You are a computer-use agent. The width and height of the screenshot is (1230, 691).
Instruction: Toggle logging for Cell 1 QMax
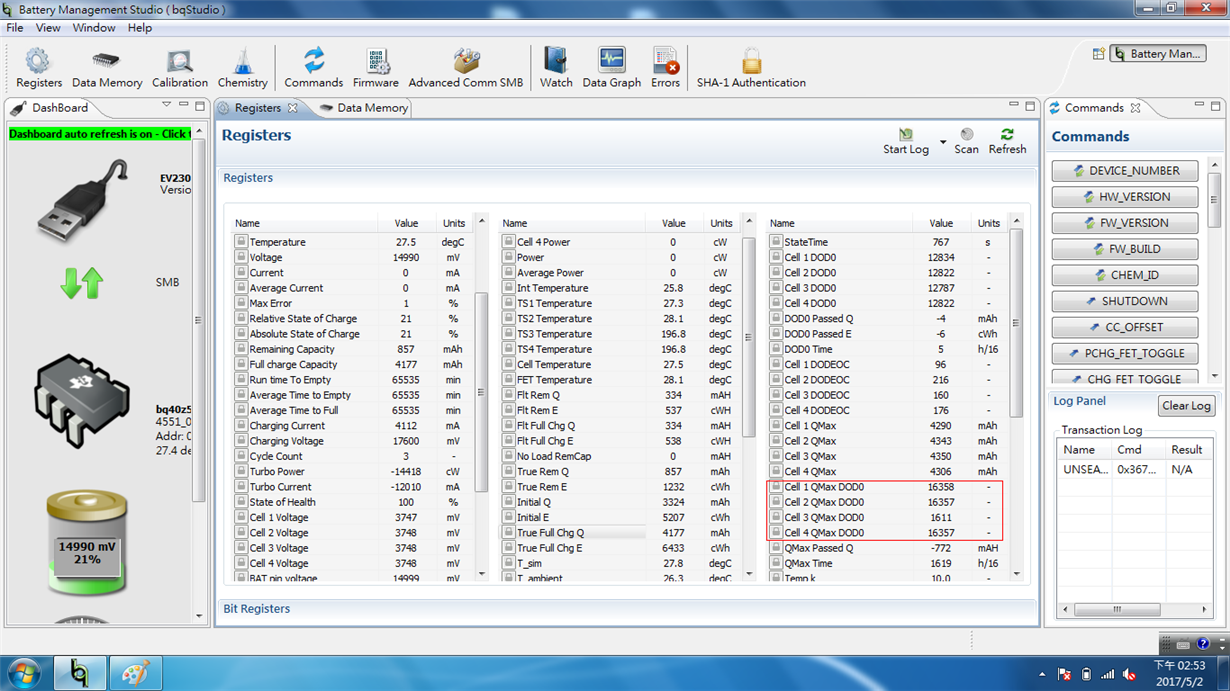776,425
